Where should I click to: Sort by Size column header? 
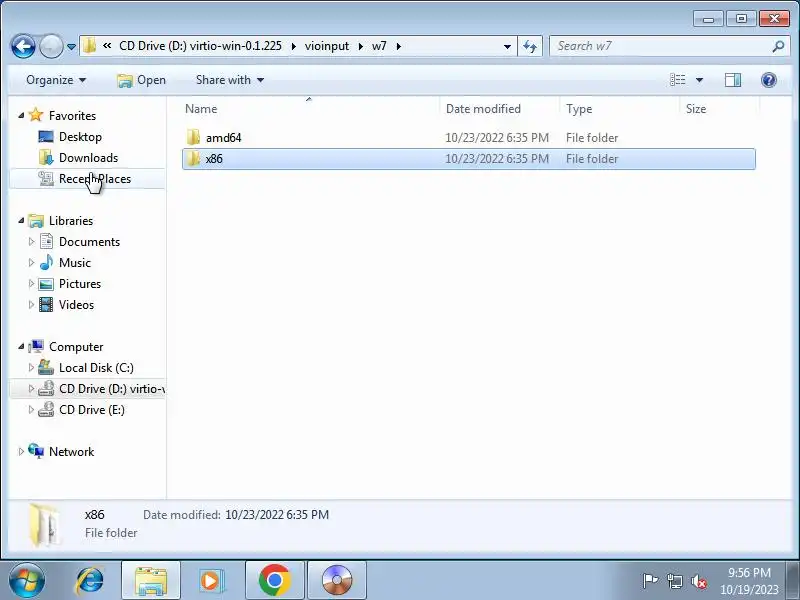pyautogui.click(x=696, y=109)
